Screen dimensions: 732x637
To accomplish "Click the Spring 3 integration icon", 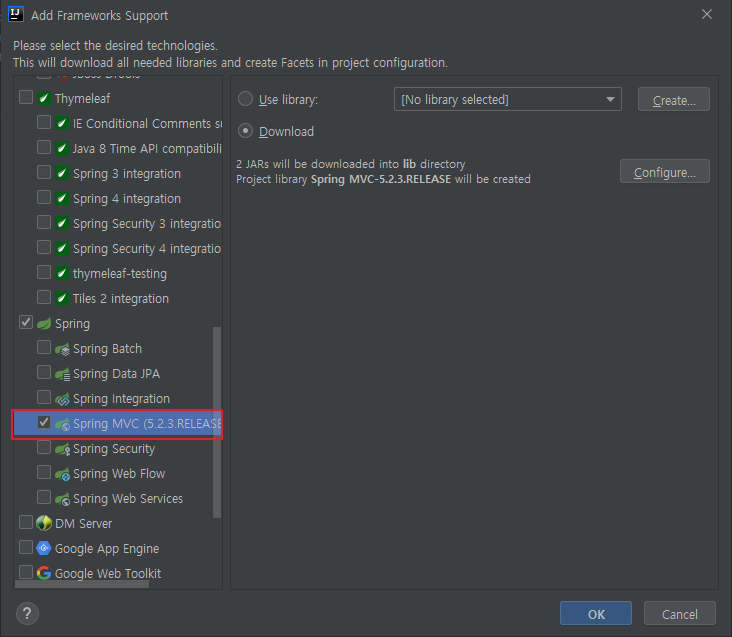I will pos(62,173).
